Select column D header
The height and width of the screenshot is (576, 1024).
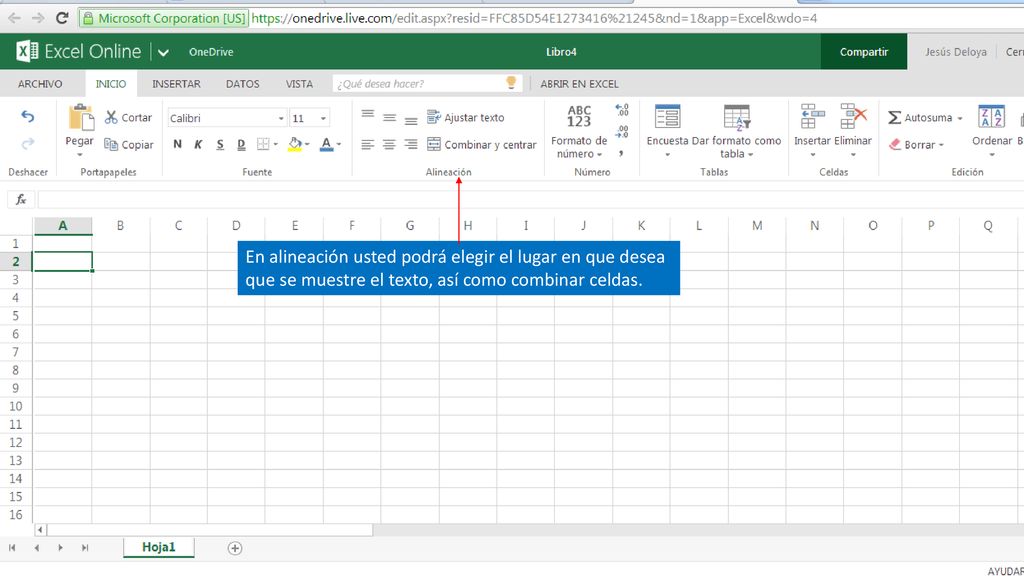236,225
